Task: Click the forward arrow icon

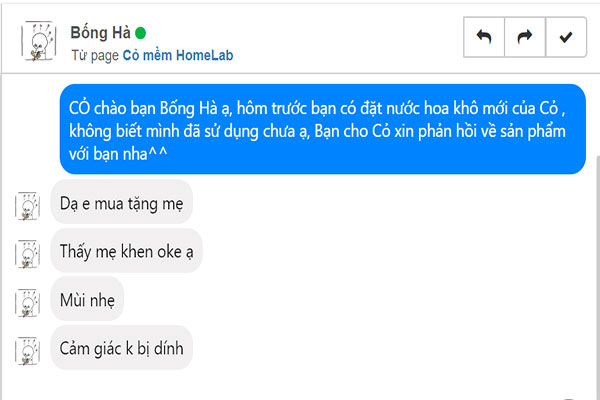Action: click(x=525, y=37)
